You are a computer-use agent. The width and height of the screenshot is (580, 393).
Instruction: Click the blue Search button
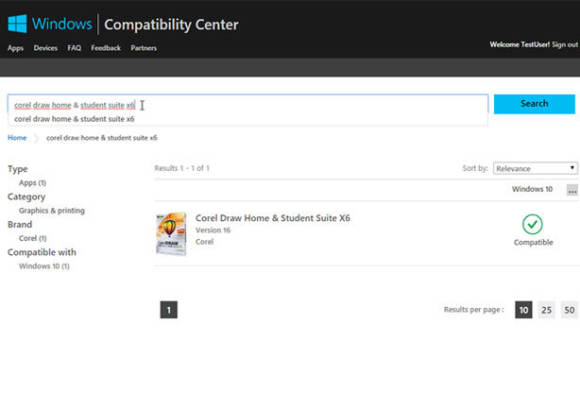coord(534,104)
